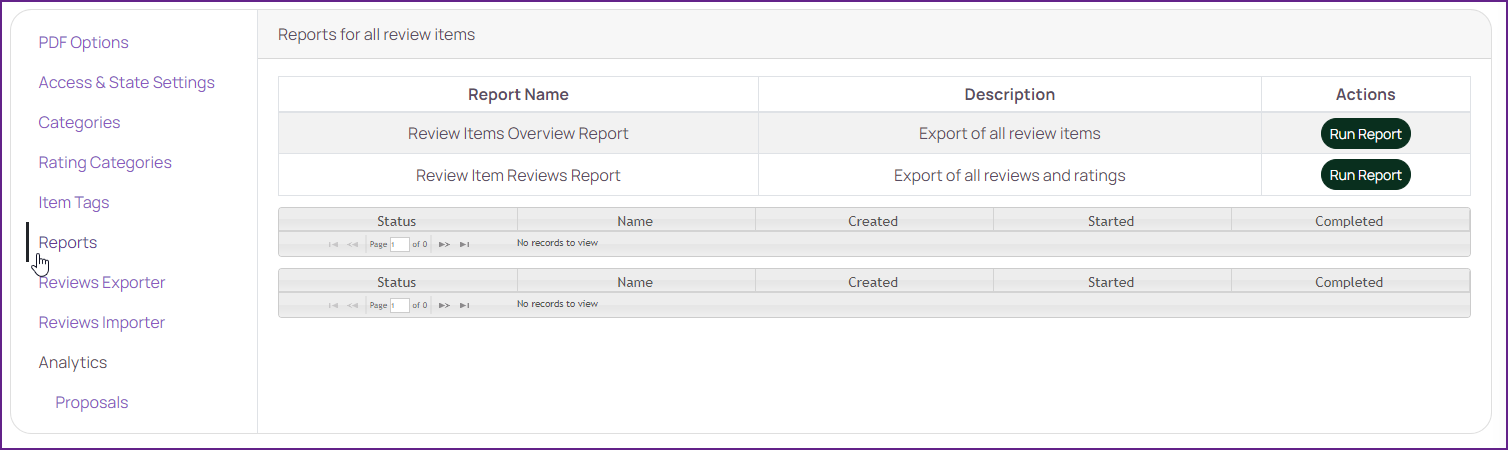The image size is (1508, 450).
Task: Focus the page number field in lower grid
Action: click(399, 305)
